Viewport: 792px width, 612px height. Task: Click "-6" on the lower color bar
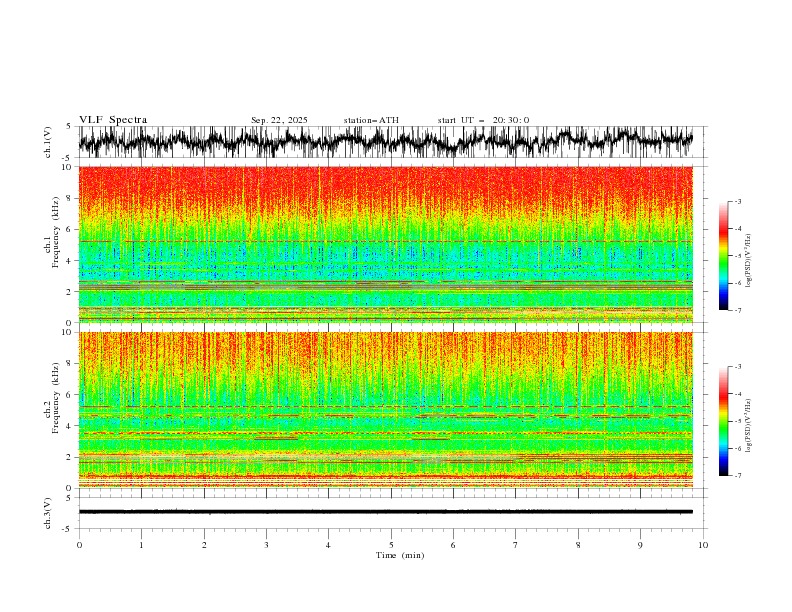coord(737,448)
